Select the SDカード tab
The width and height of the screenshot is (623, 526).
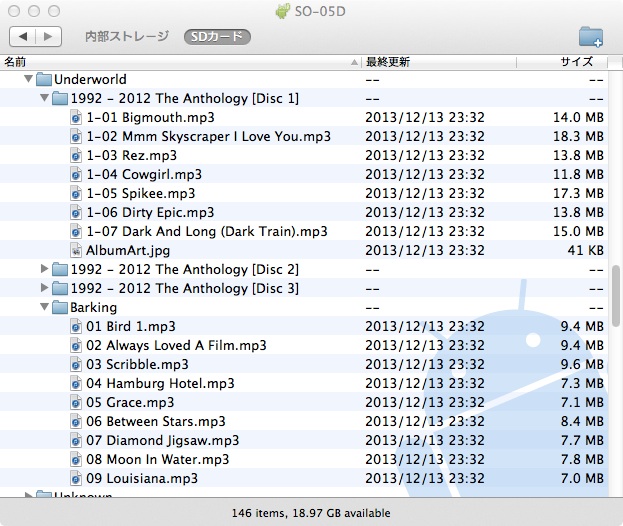(217, 37)
